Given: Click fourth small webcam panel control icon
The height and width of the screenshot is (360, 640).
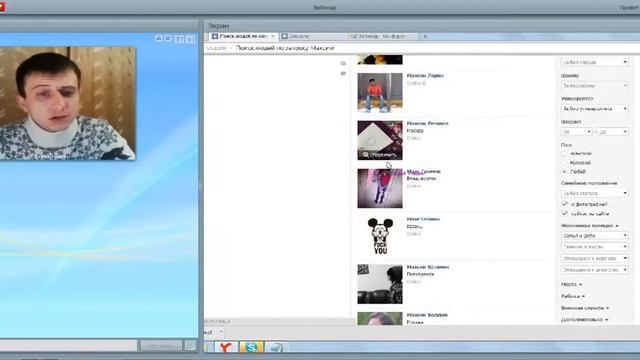Looking at the screenshot, I should (x=189, y=39).
